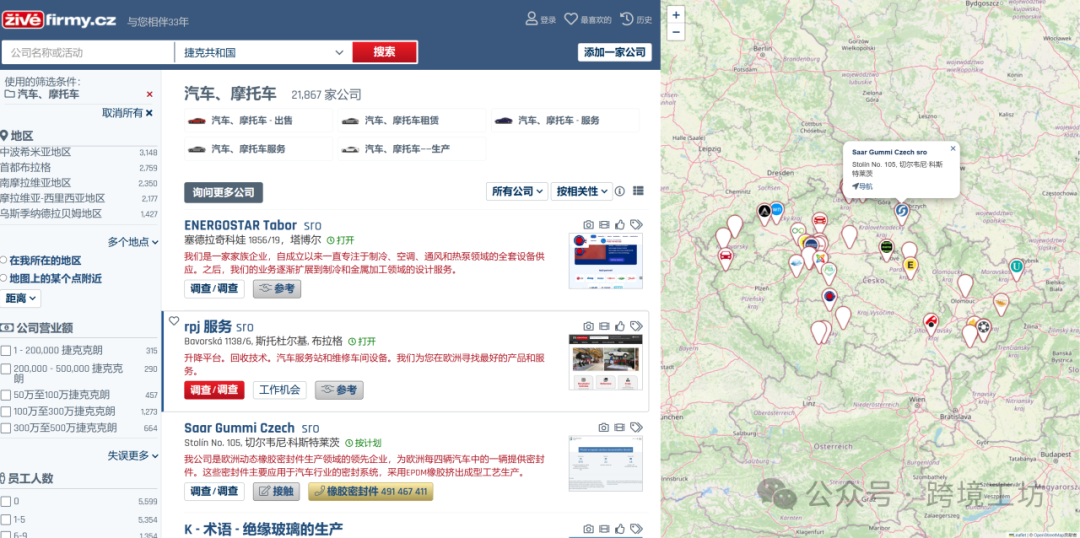Check the 50万至100万捷克克朗 box
Viewport: 1080px width, 538px height.
coord(6,395)
